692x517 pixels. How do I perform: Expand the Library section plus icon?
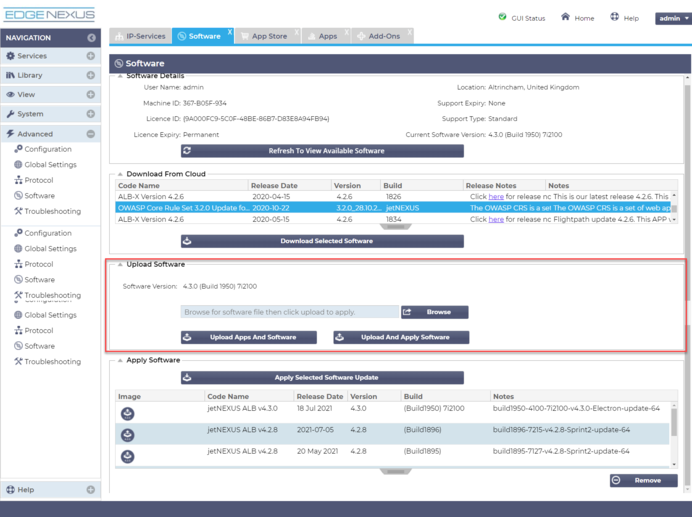(91, 75)
